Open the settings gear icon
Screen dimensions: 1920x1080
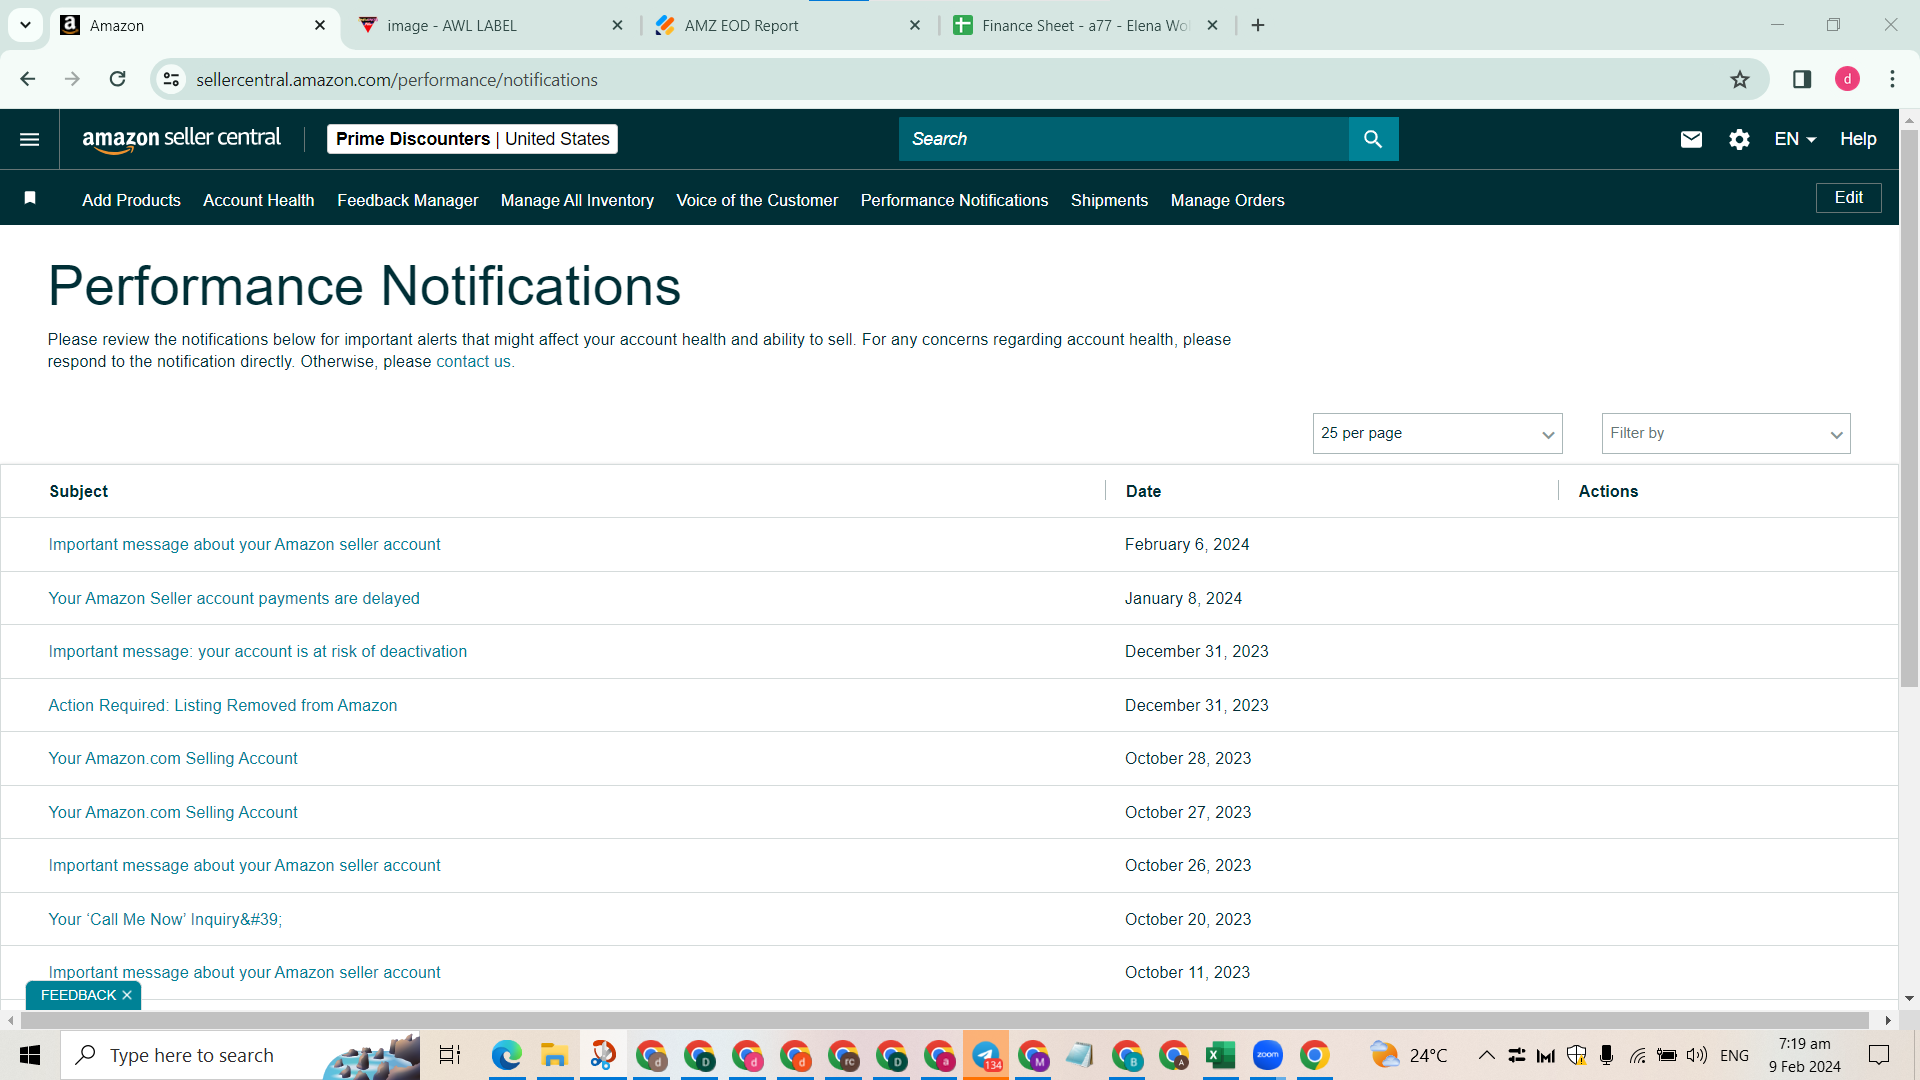coord(1739,139)
